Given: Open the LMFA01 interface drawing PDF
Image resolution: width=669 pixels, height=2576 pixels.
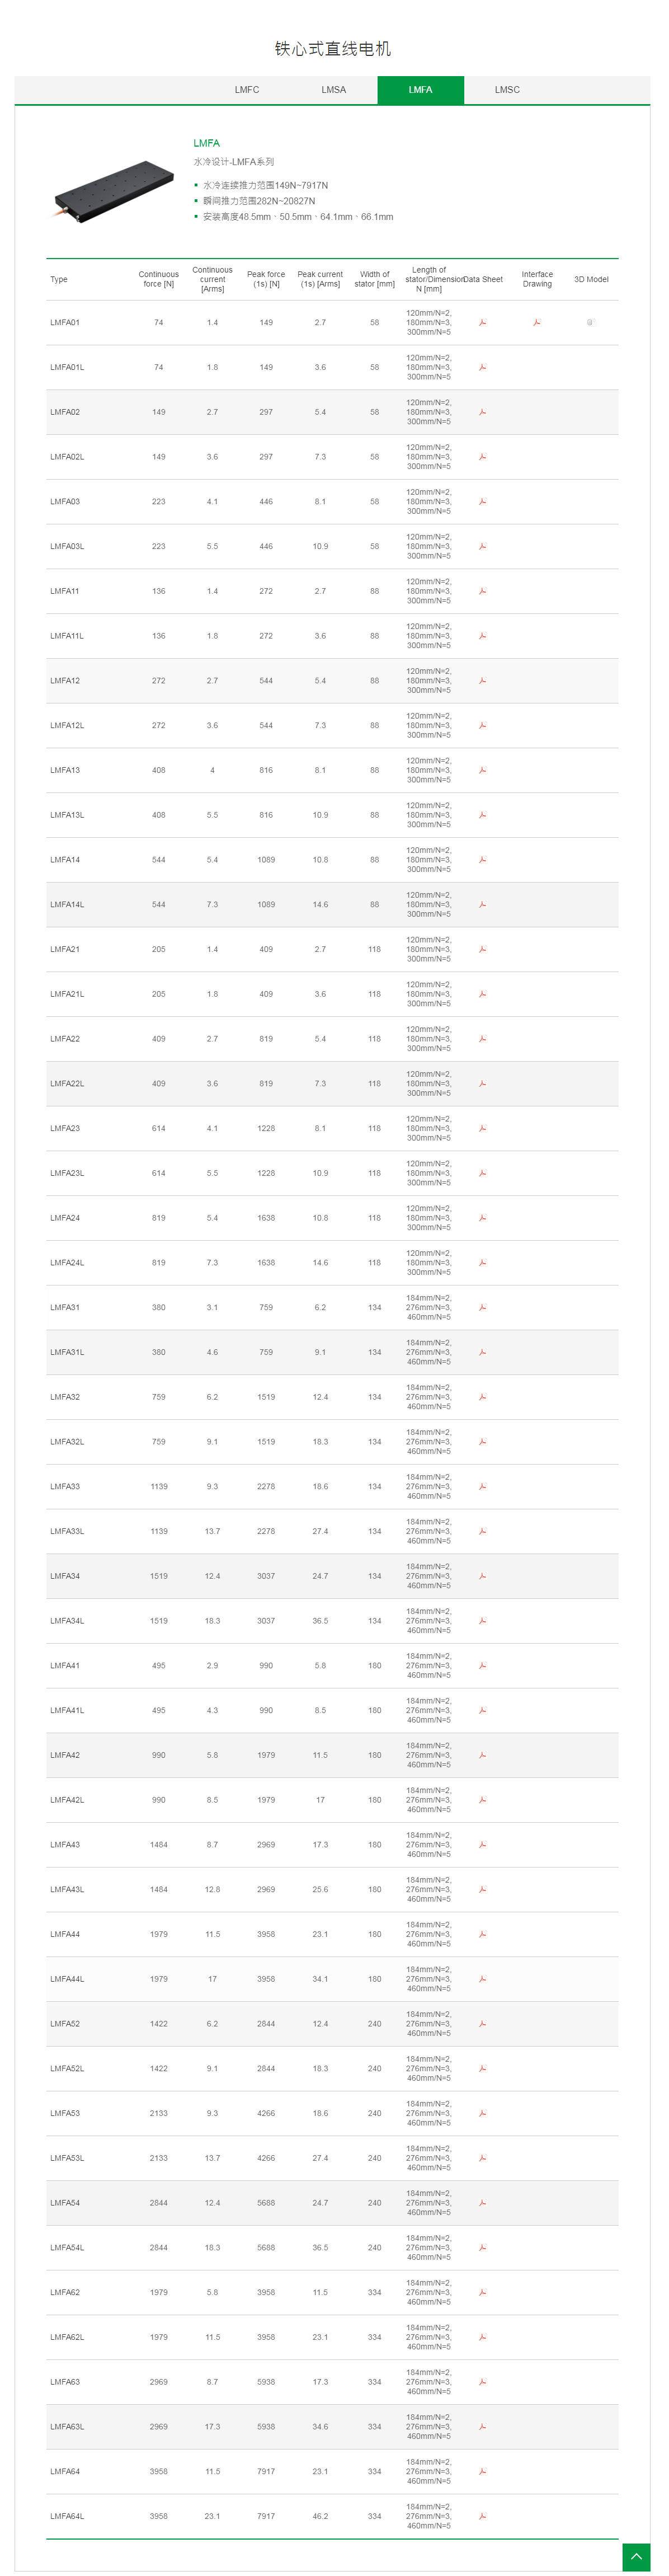Looking at the screenshot, I should coord(536,322).
